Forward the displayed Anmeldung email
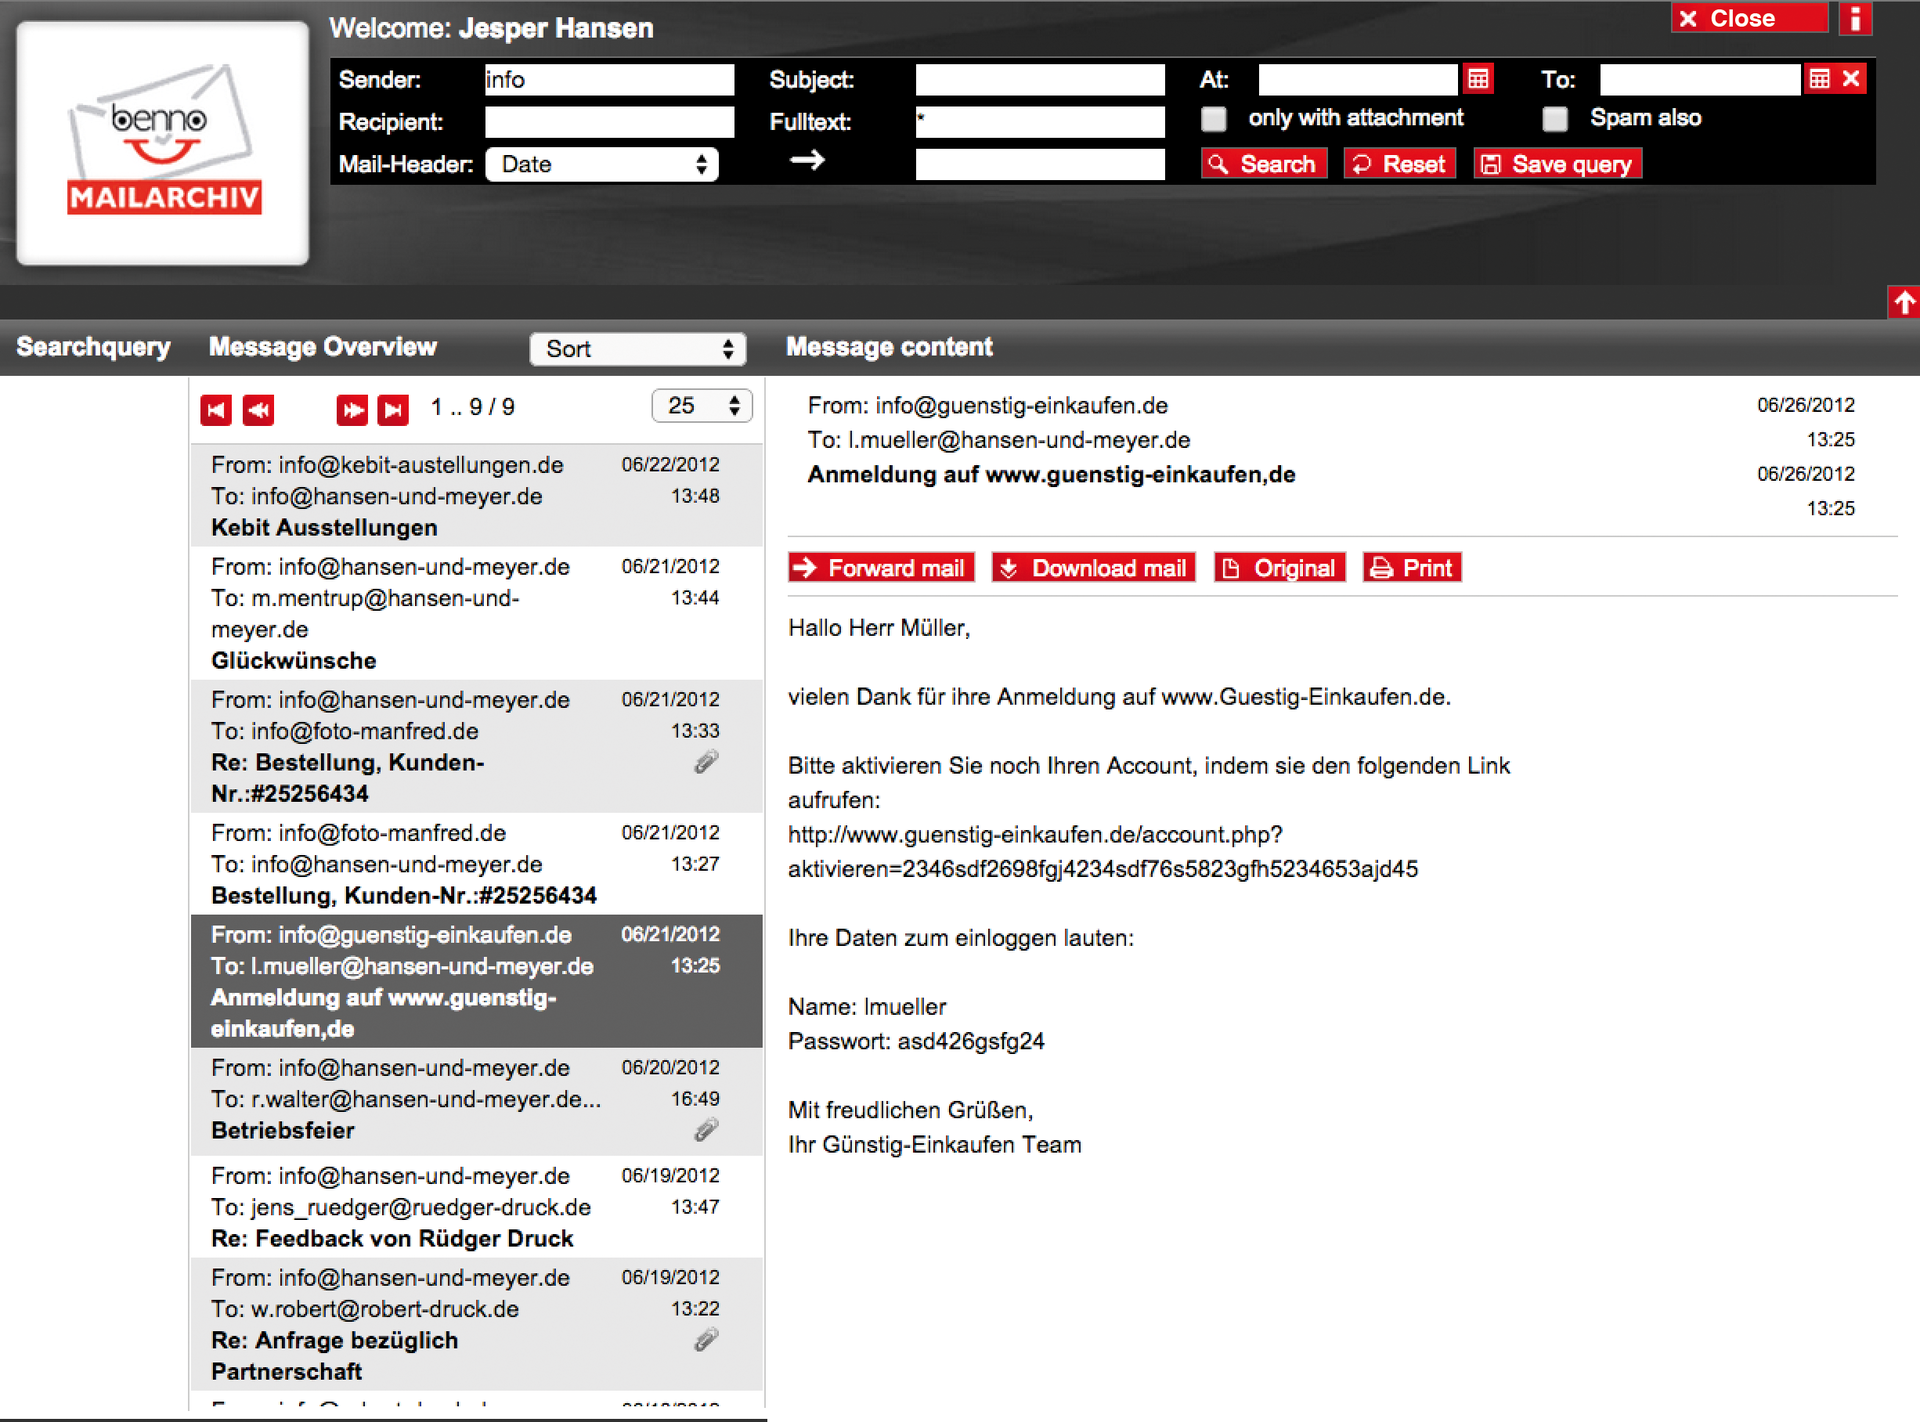This screenshot has height=1422, width=1920. pos(880,567)
